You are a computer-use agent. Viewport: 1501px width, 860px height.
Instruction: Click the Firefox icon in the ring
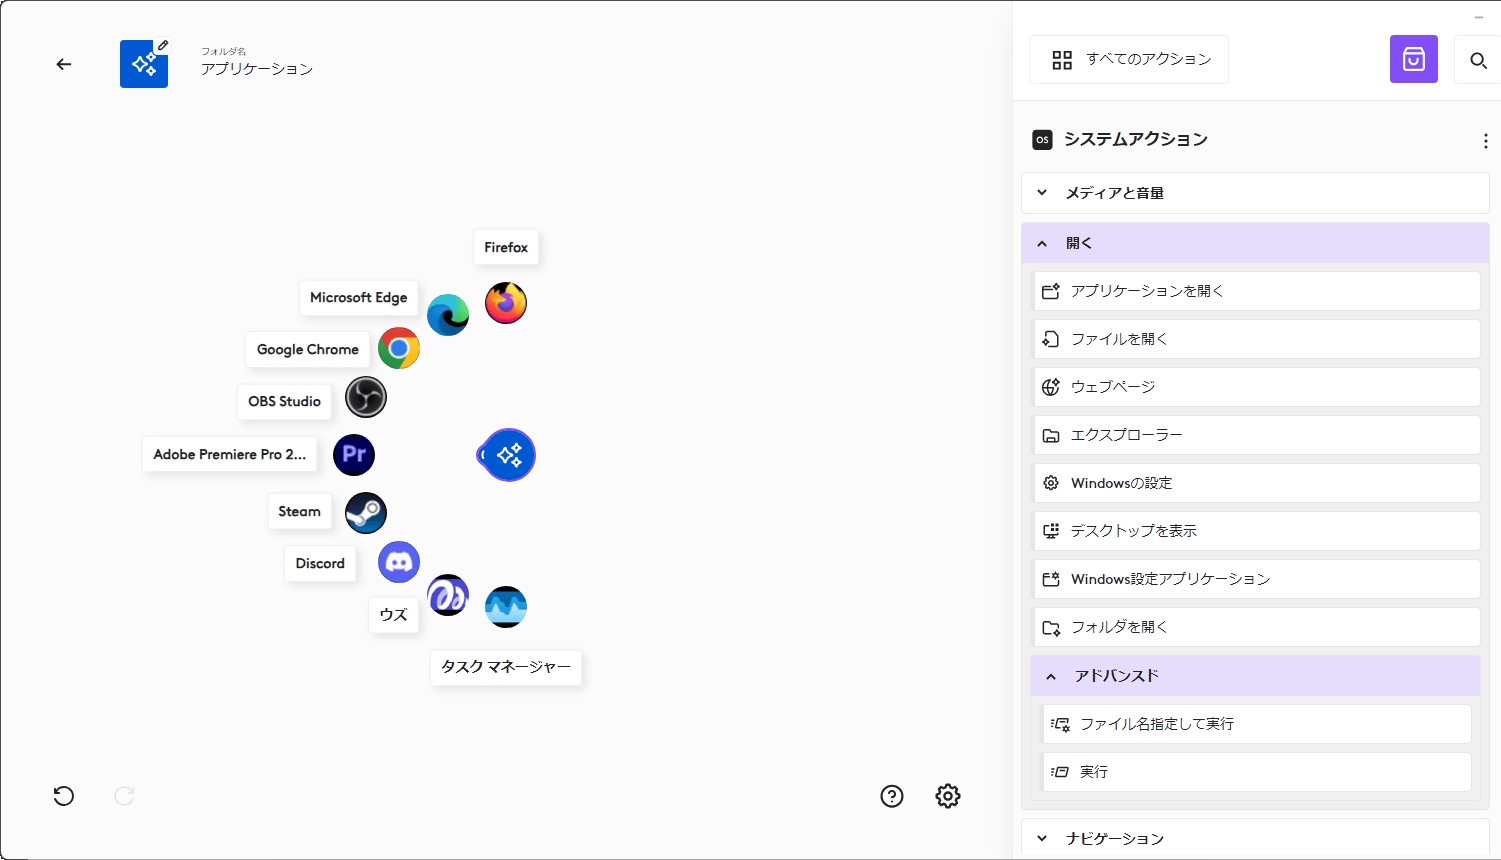coord(506,303)
